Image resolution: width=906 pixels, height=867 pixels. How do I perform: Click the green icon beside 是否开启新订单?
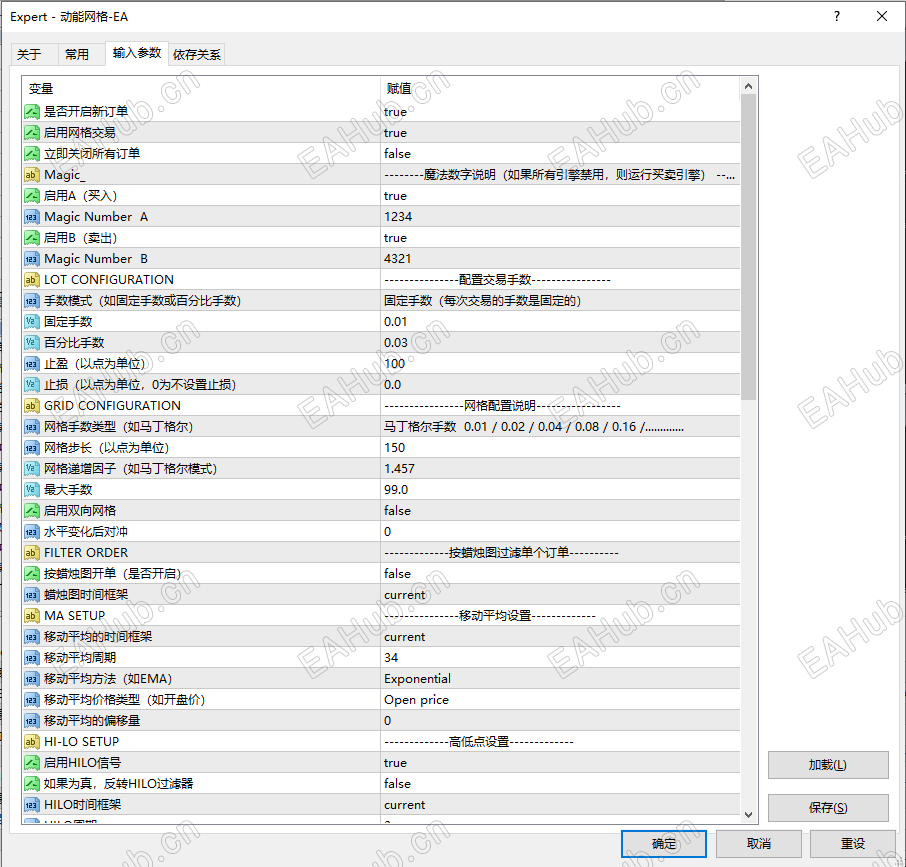[31, 111]
